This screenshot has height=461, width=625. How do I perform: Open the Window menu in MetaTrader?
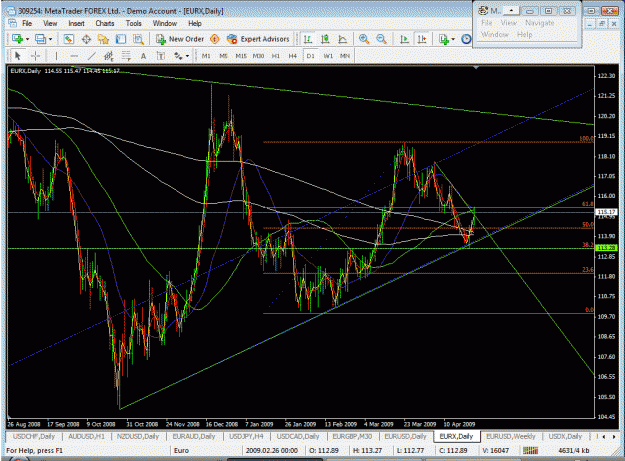[x=165, y=24]
